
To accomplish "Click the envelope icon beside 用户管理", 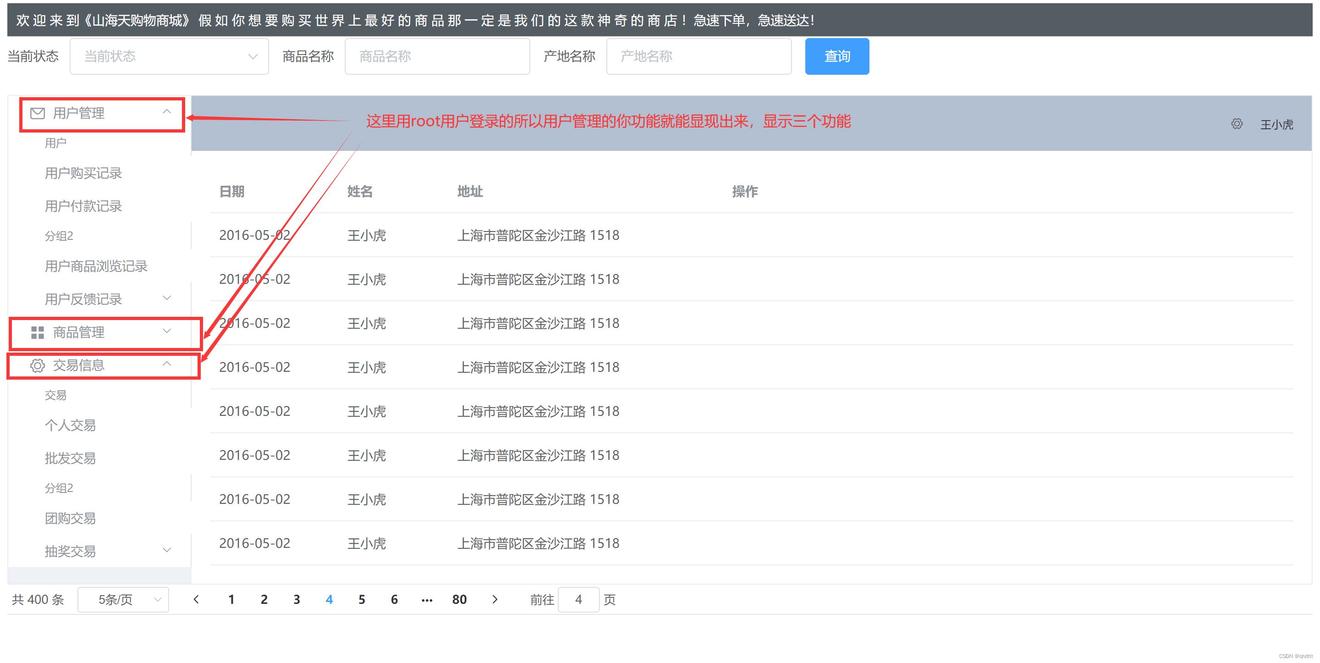I will 38,113.
